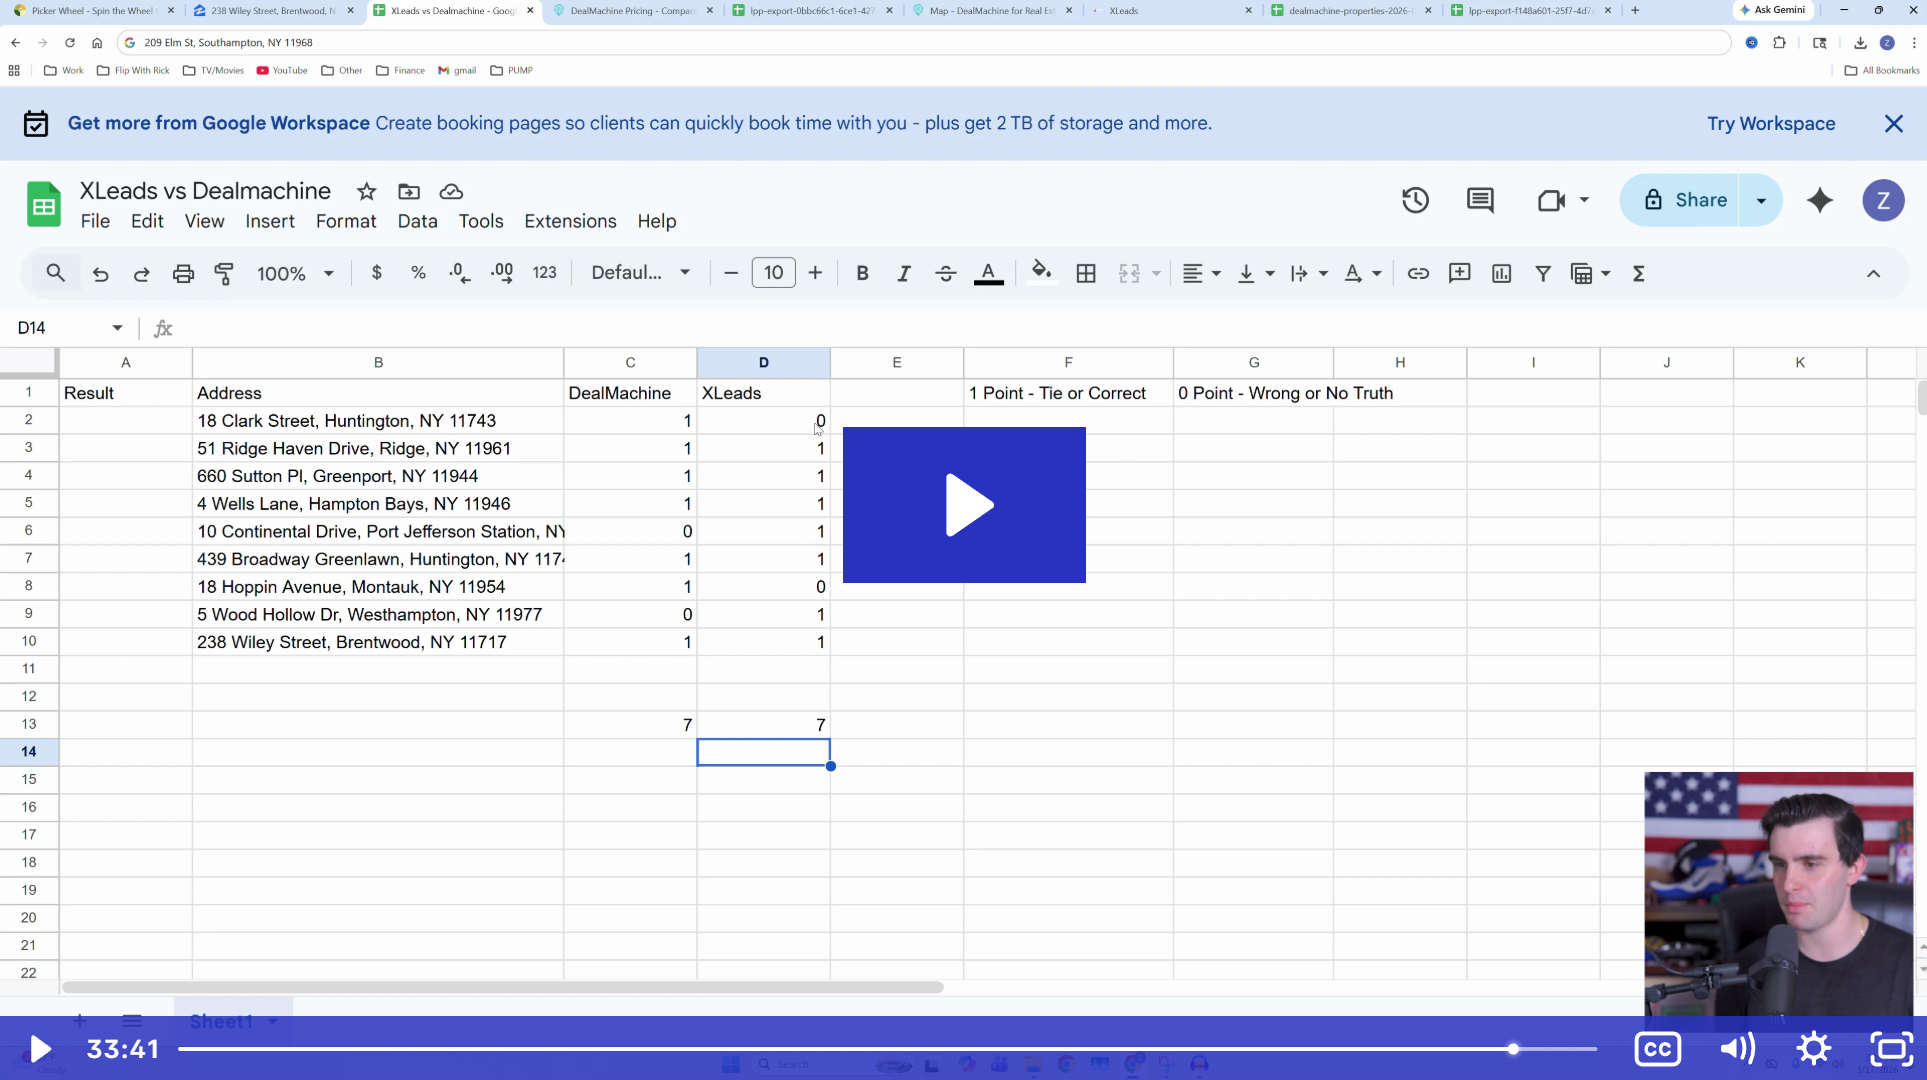Click the create filter funnel icon

[1543, 273]
